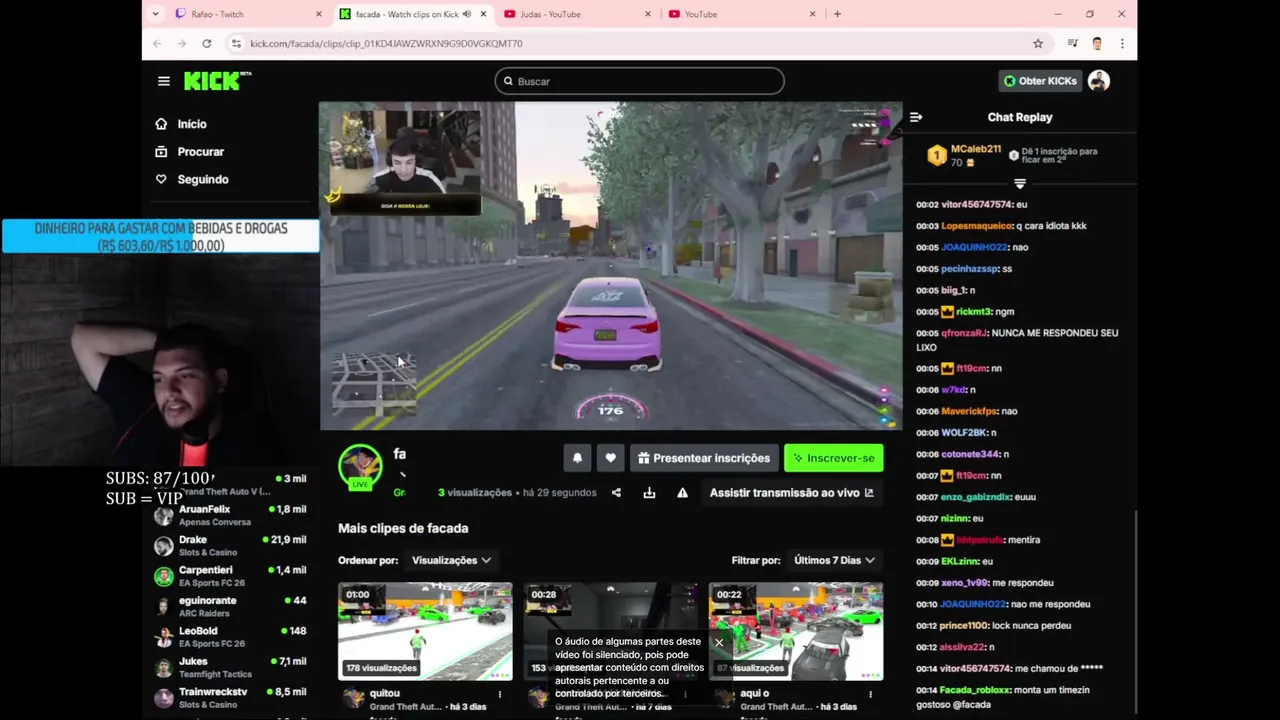Share the clip via share icon
Screen dimensions: 1280x720
click(x=616, y=493)
